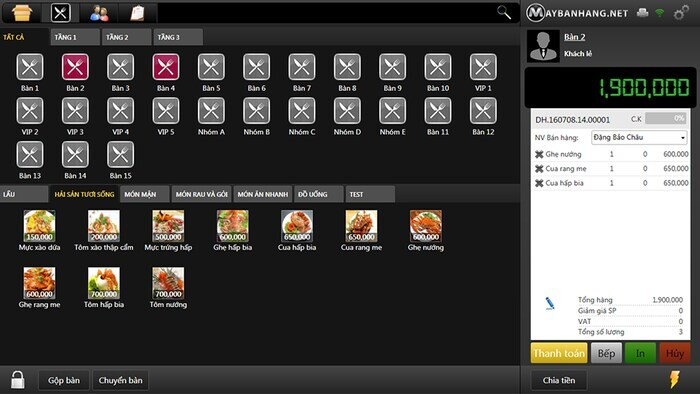The height and width of the screenshot is (394, 700).
Task: Click the padlock lock icon
Action: click(x=17, y=380)
